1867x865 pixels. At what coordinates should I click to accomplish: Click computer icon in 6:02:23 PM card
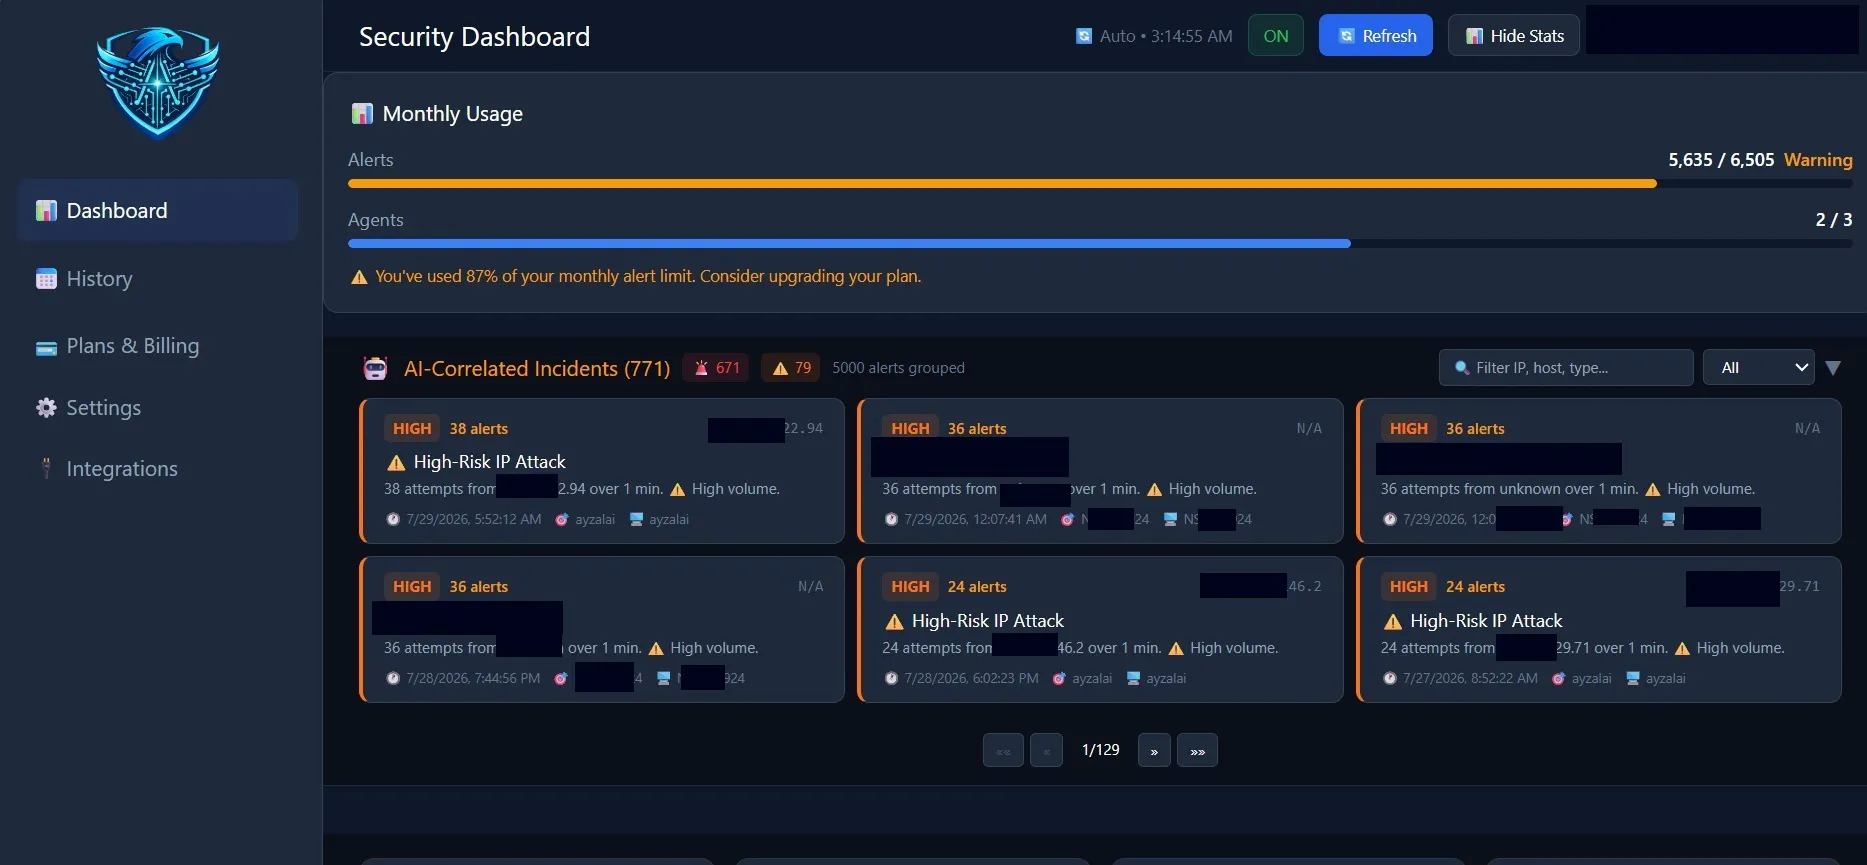[1133, 679]
